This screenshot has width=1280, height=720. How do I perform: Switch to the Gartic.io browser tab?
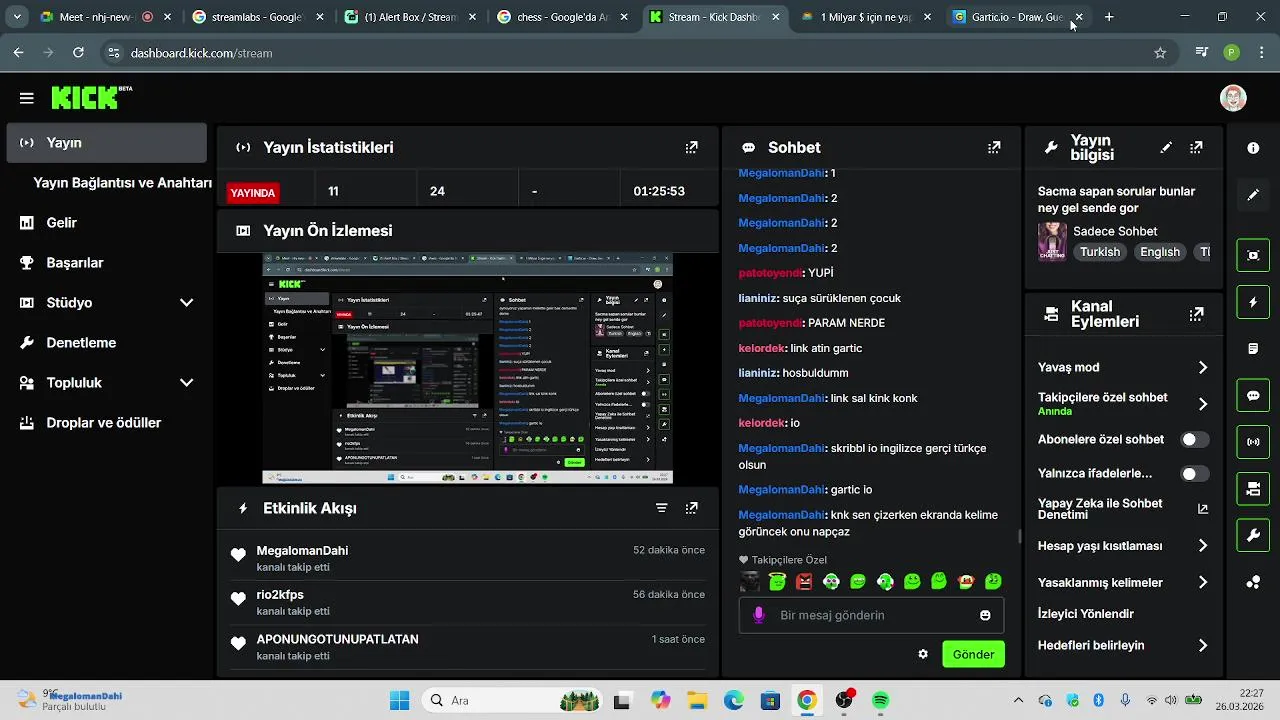[1017, 17]
